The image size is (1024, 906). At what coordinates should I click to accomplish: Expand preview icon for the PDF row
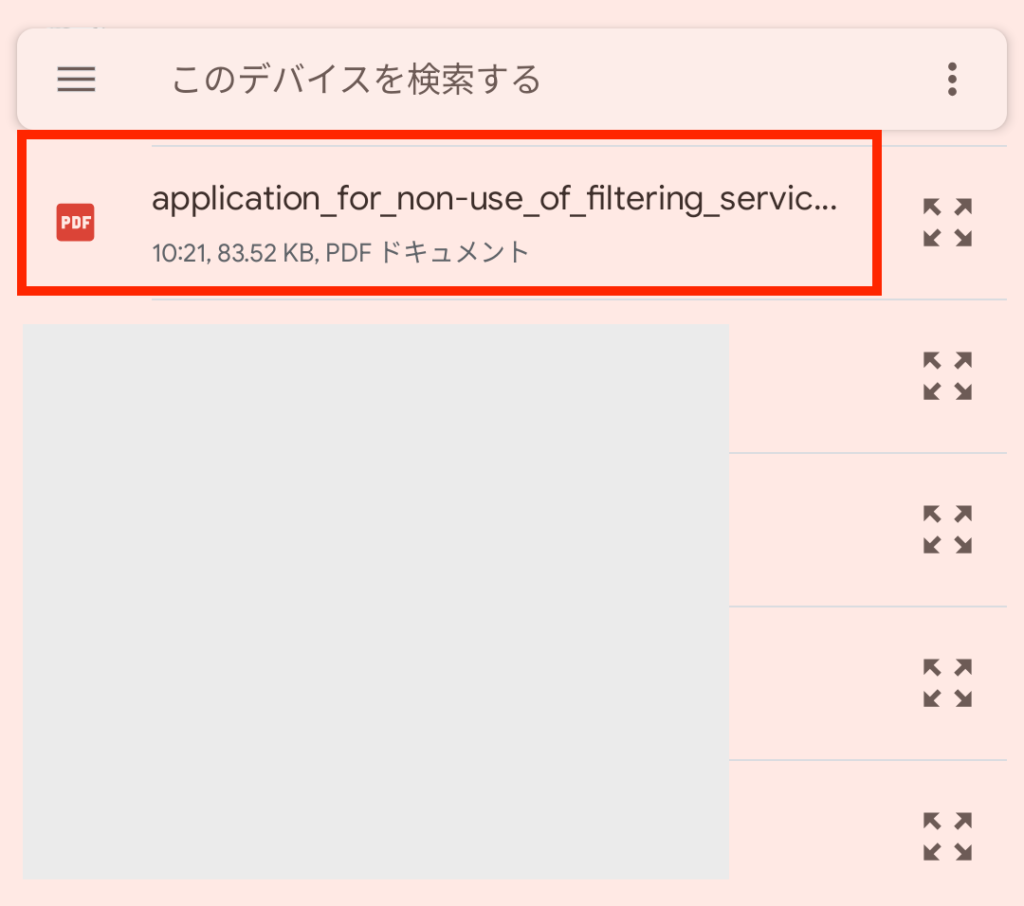[947, 222]
